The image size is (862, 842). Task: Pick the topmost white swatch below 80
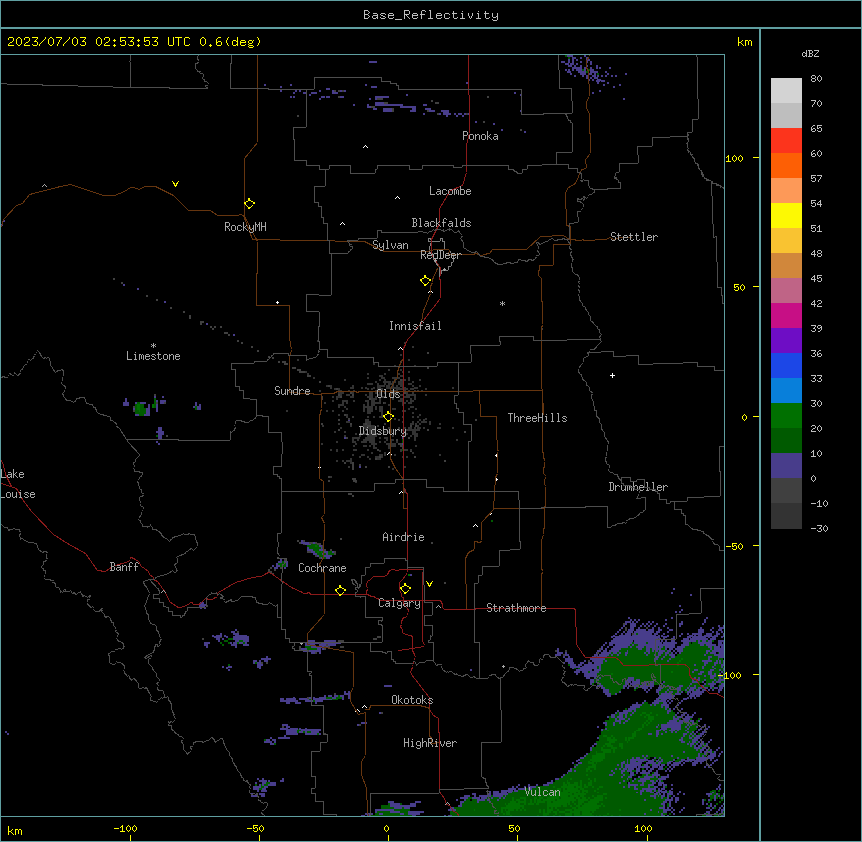click(786, 91)
